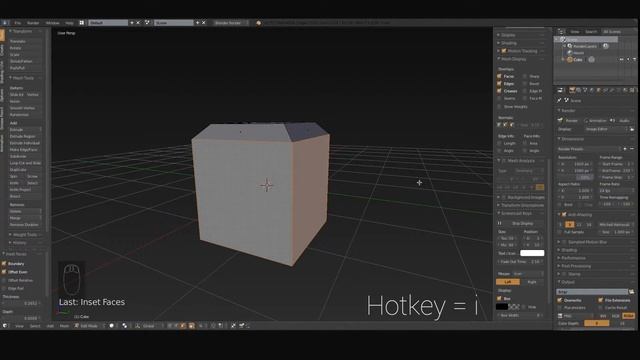Open the Info editor type icon in top bar
This screenshot has width=640, height=360.
(x=4, y=23)
